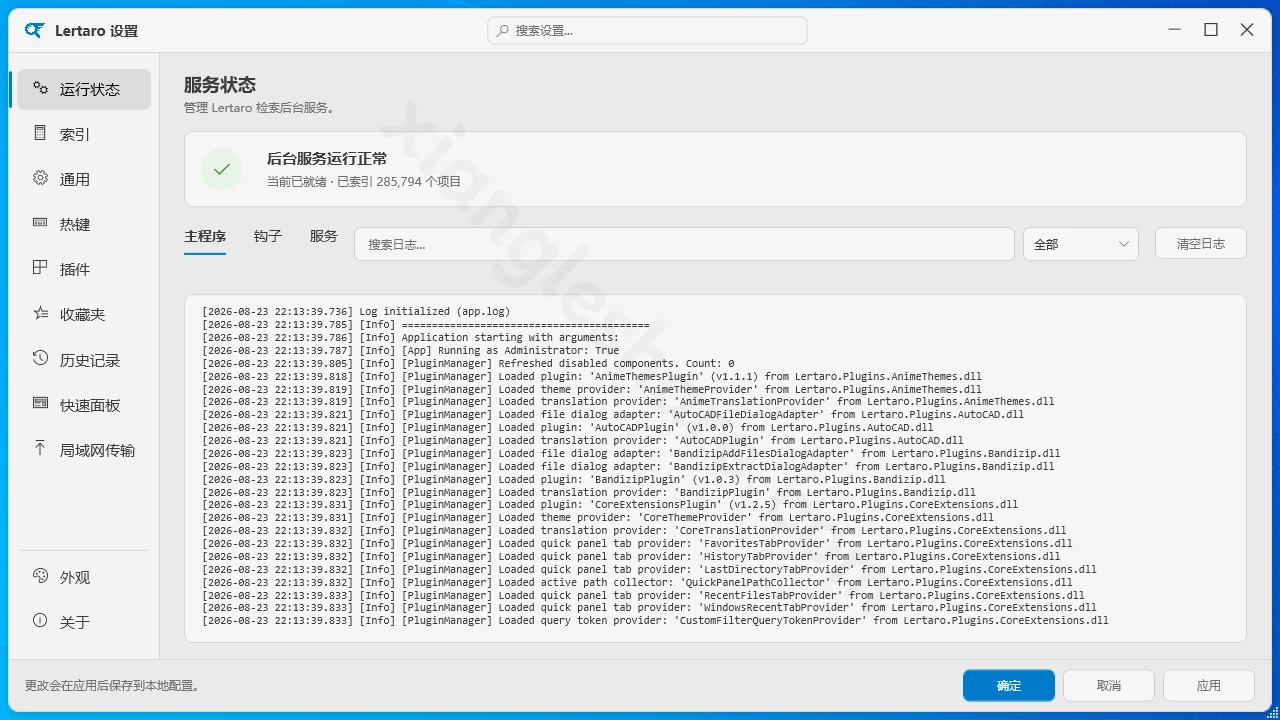Open the 运行状态 page

coord(84,89)
